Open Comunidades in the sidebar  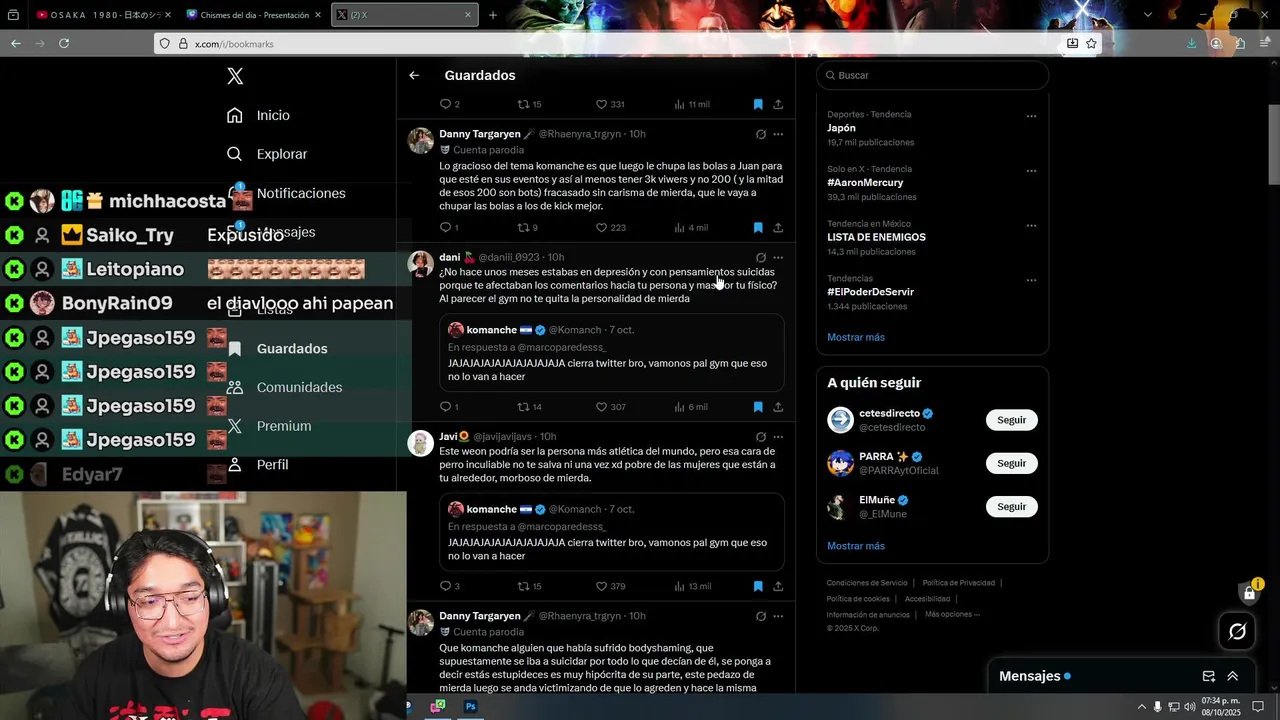click(284, 387)
